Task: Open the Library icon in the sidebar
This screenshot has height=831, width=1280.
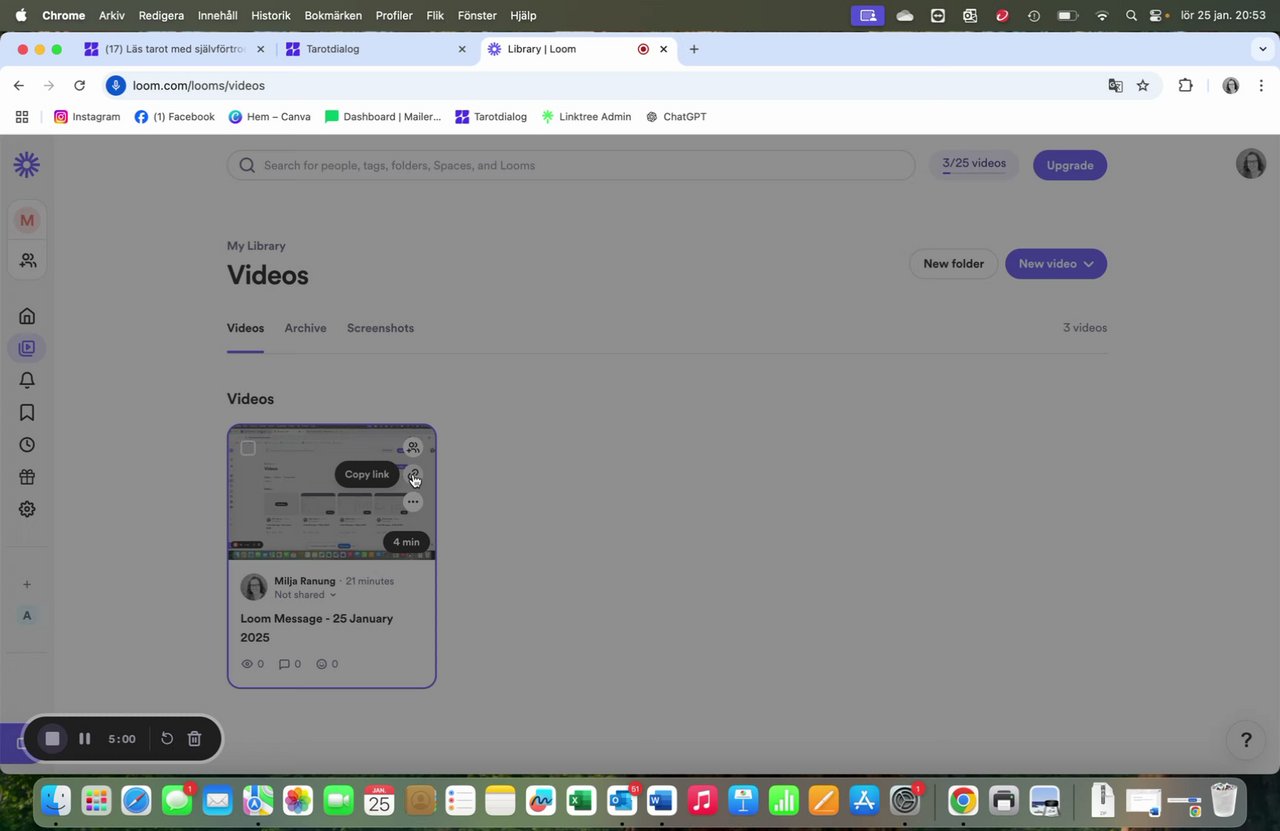Action: 27,348
